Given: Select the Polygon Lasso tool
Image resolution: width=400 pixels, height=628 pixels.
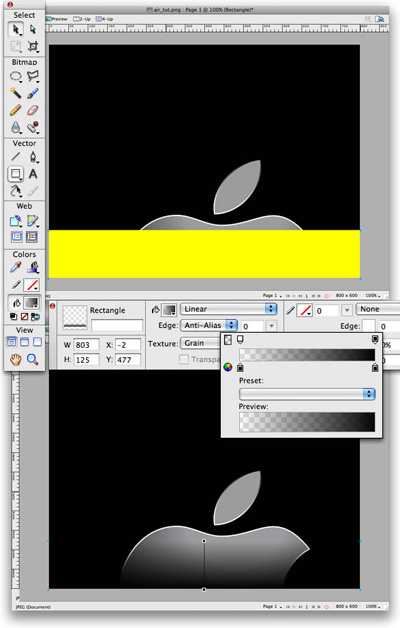Looking at the screenshot, I should (x=33, y=76).
